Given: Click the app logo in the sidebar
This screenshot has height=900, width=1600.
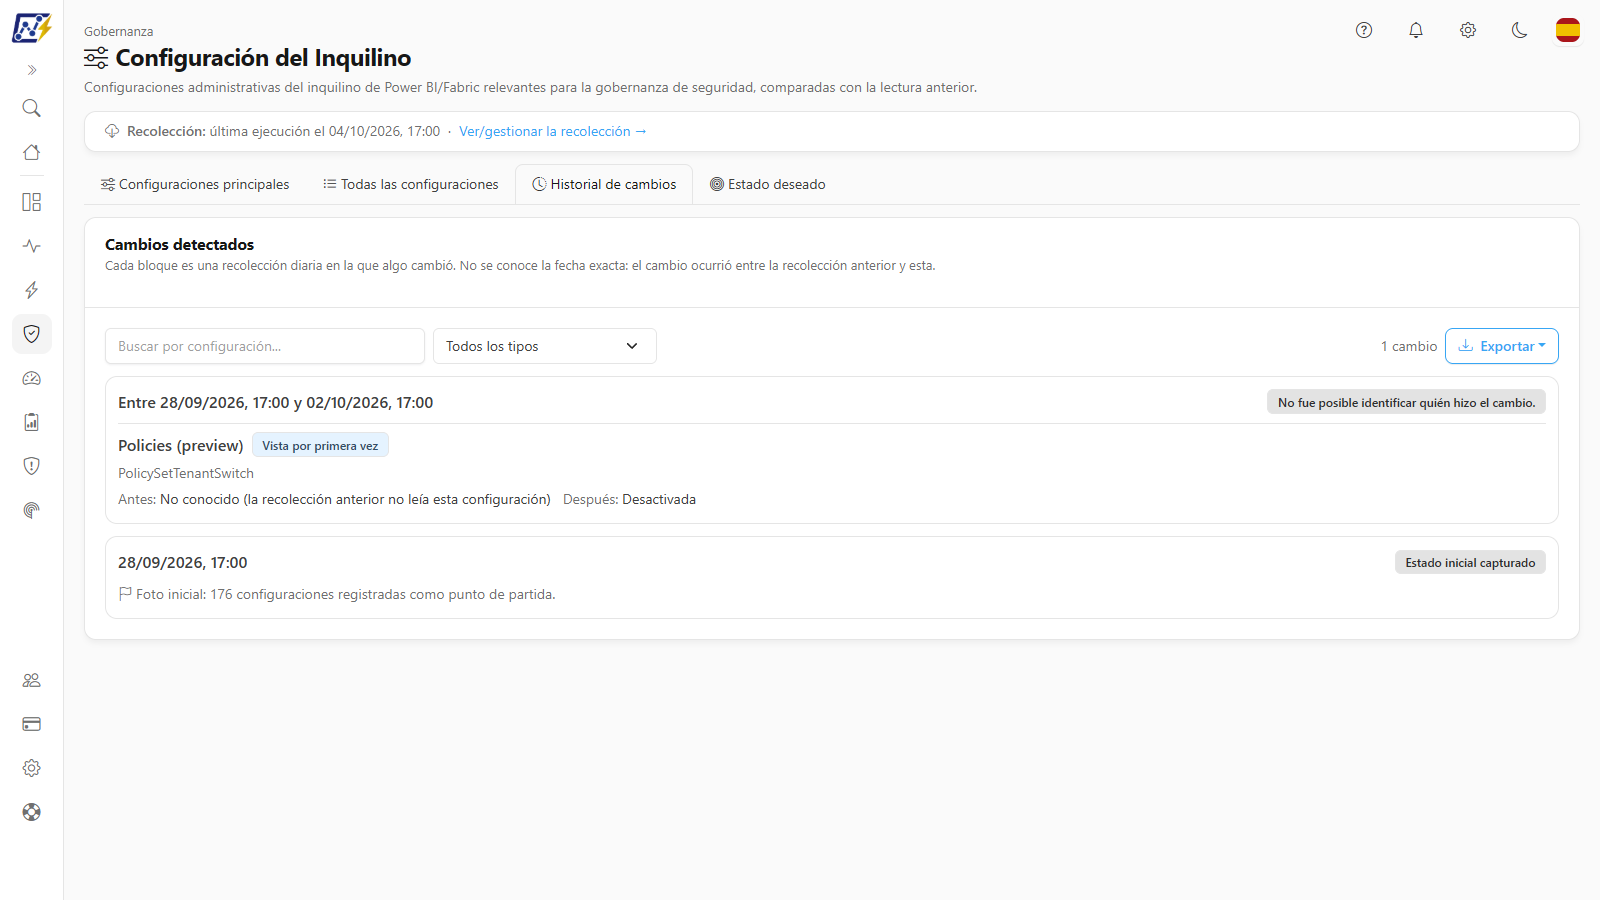Looking at the screenshot, I should pyautogui.click(x=32, y=28).
